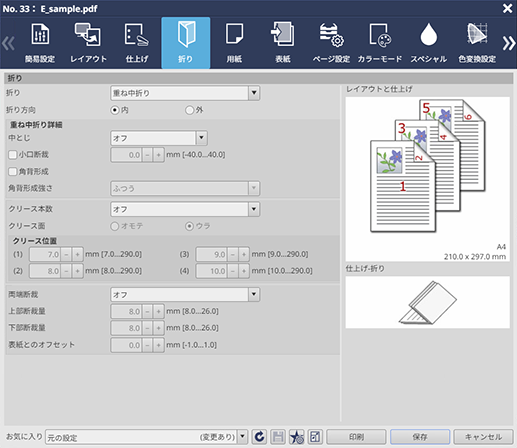The height and width of the screenshot is (448, 517).
Task: Click the 保存 save button
Action: click(420, 437)
